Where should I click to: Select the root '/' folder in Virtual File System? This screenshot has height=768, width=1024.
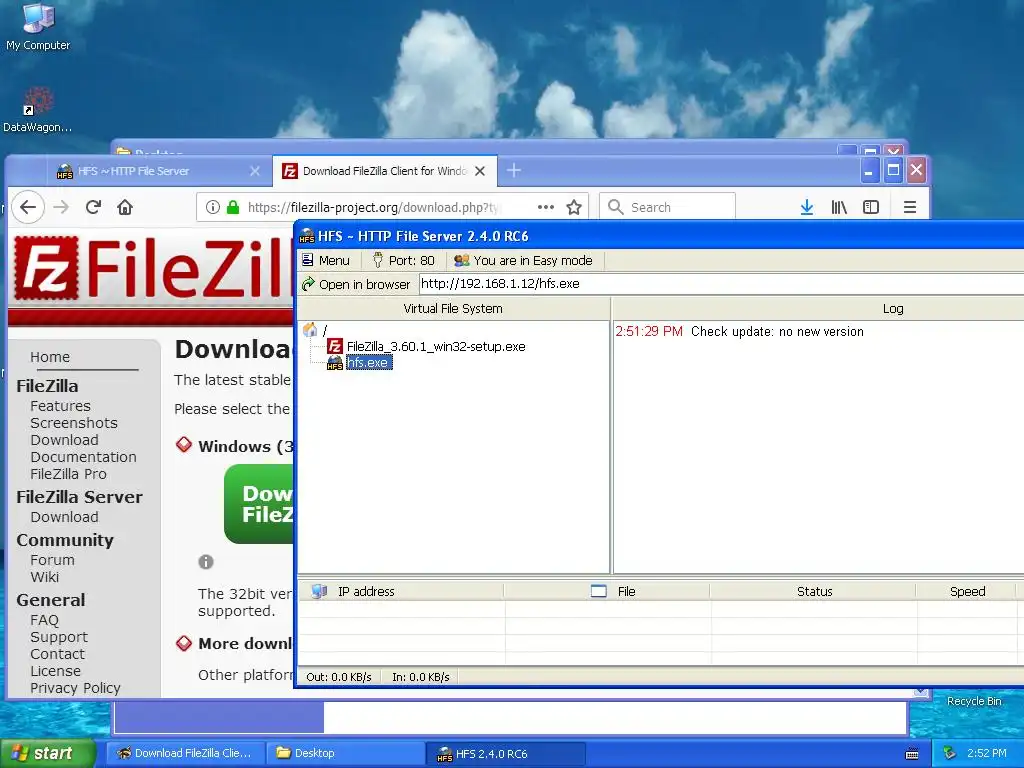(325, 330)
